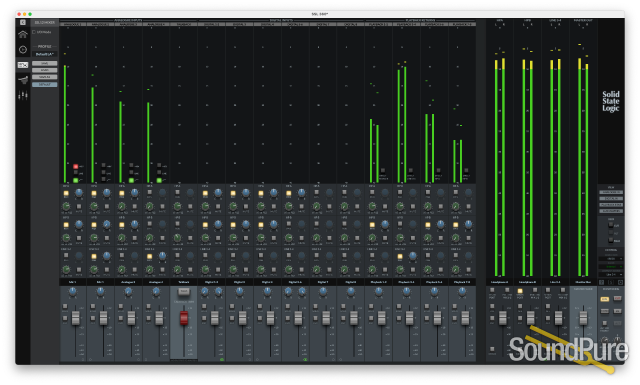
Task: Toggle the MONO button in Monitoring section
Action: 604,311
